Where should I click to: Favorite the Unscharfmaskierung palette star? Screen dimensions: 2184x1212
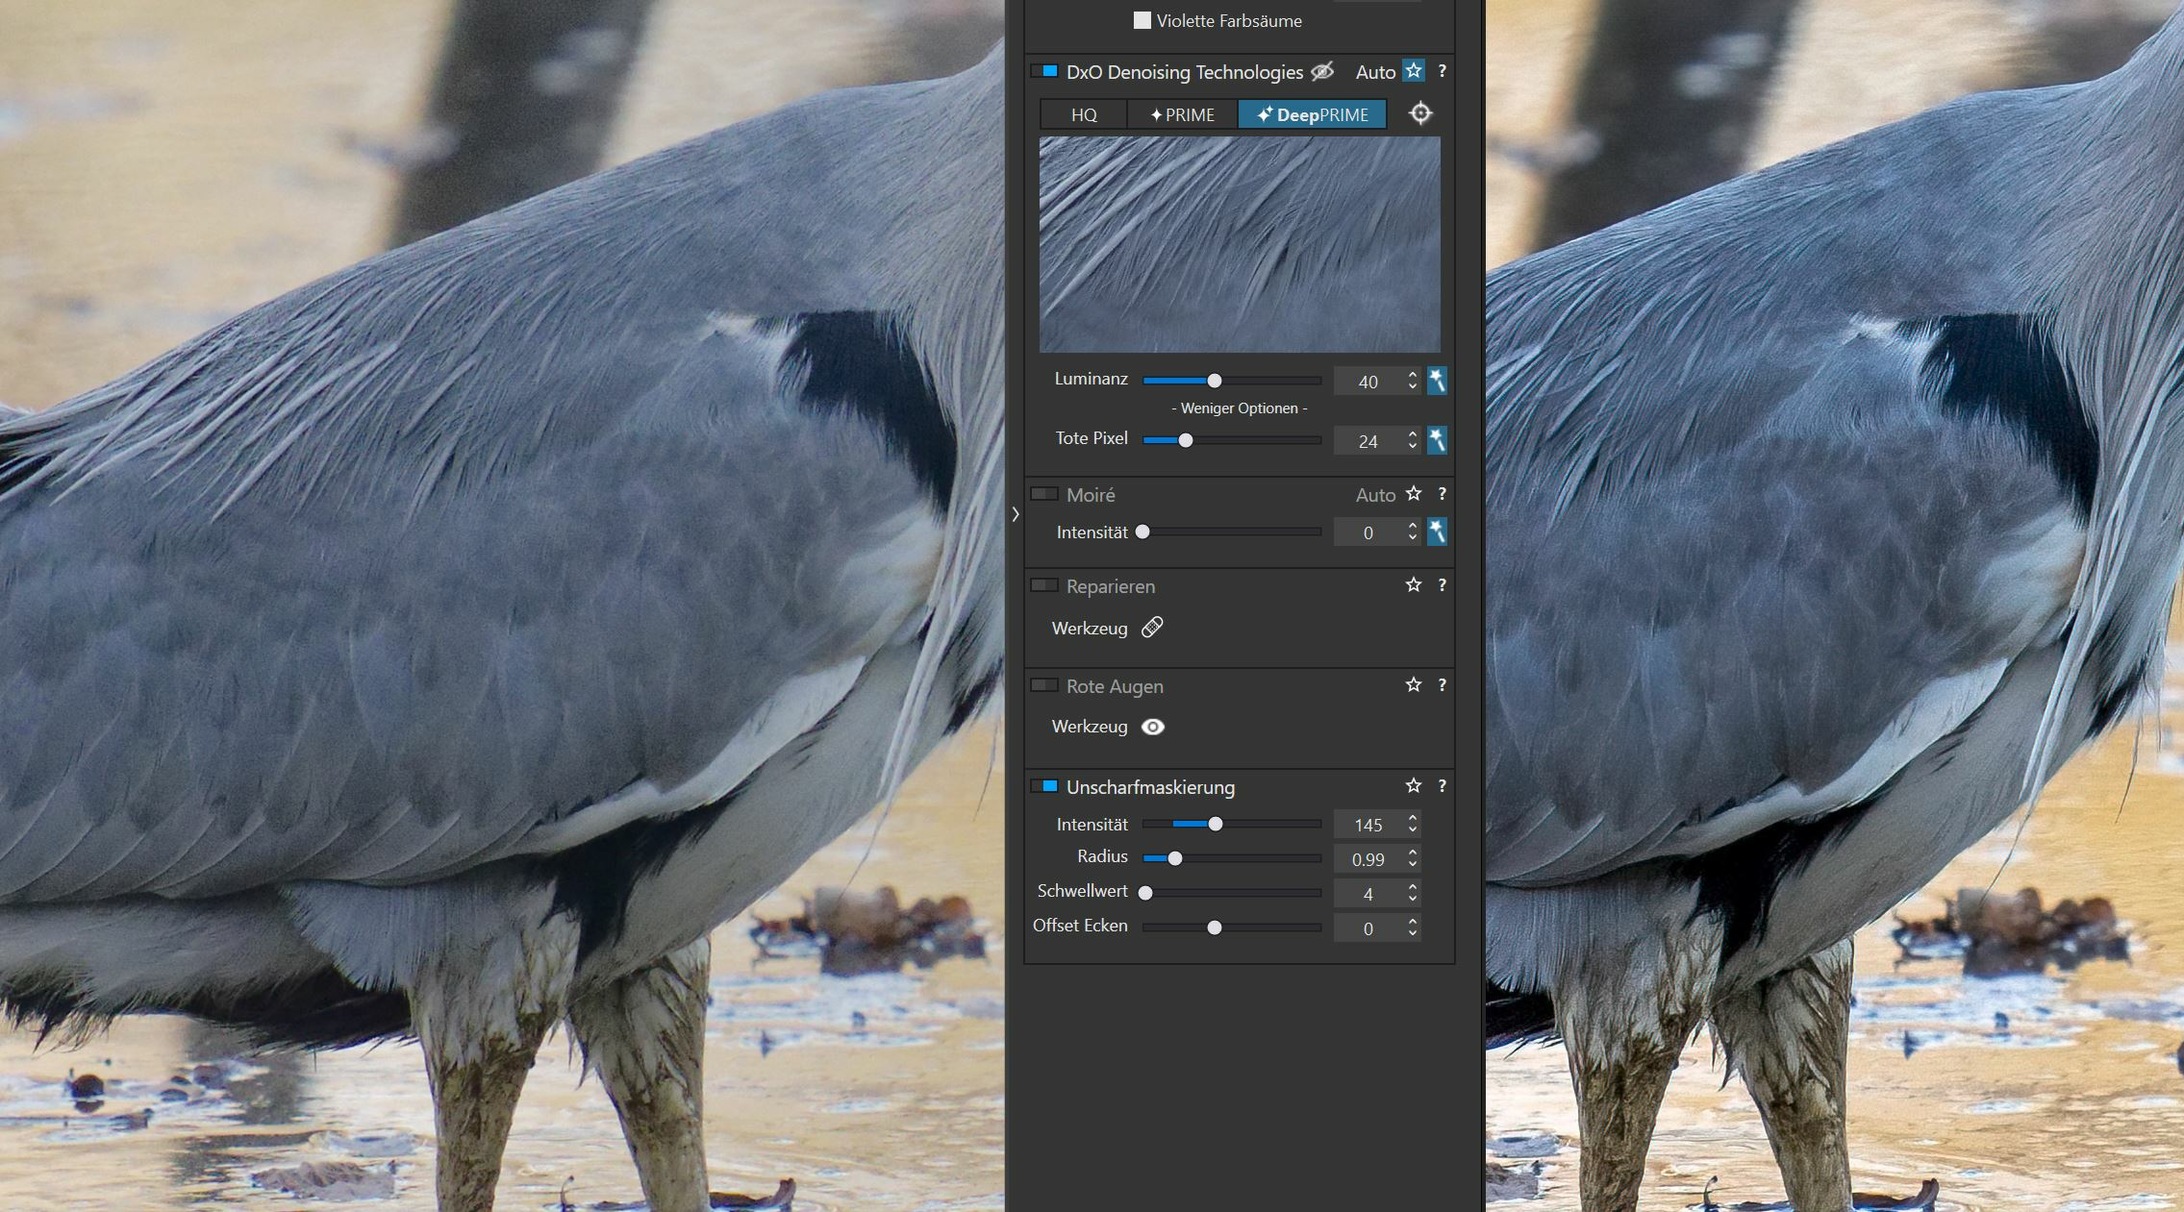[1413, 787]
